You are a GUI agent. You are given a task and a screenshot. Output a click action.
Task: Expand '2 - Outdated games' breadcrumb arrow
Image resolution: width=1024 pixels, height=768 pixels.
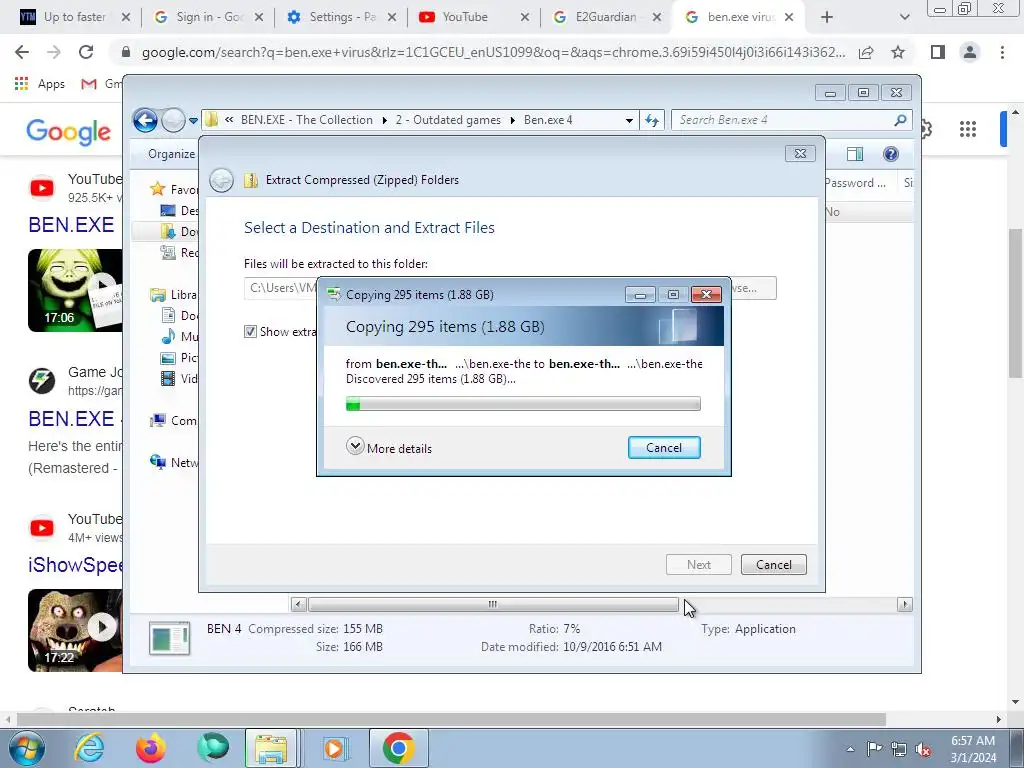coord(513,120)
